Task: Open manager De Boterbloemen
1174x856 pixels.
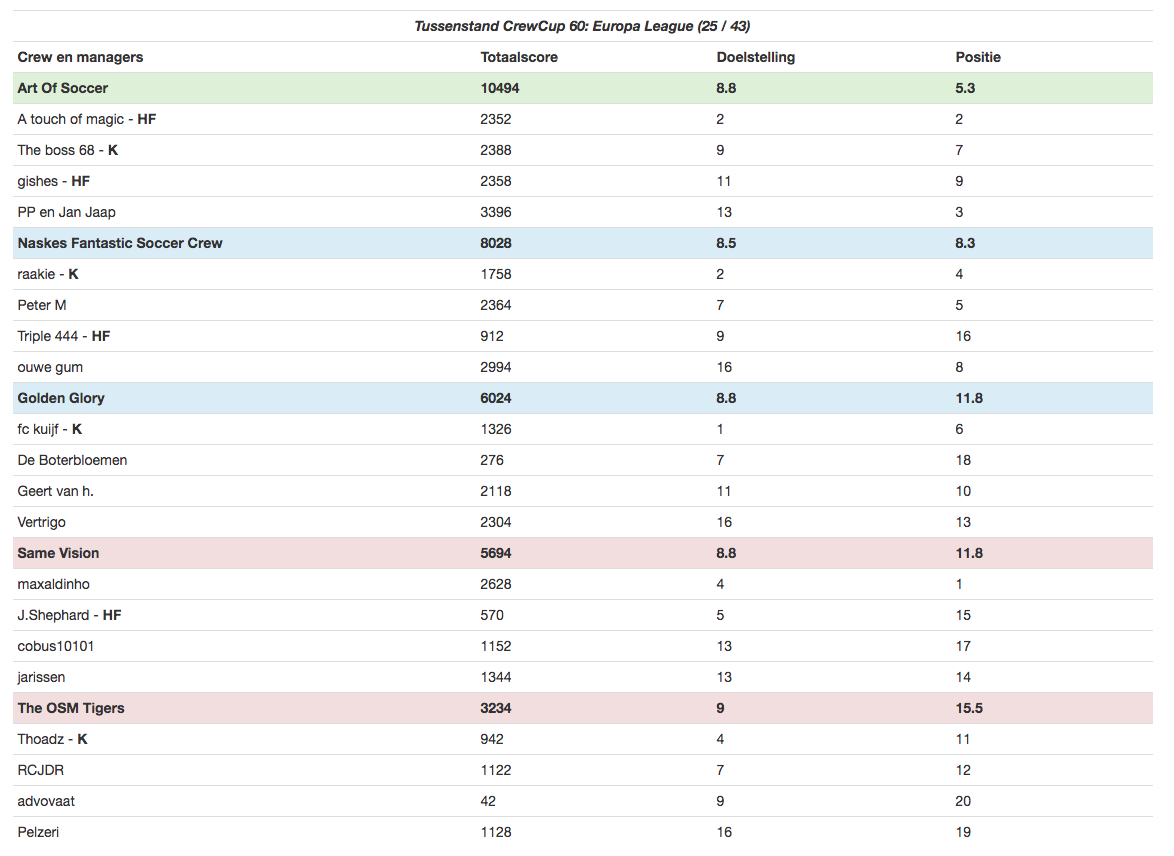Action: (72, 460)
